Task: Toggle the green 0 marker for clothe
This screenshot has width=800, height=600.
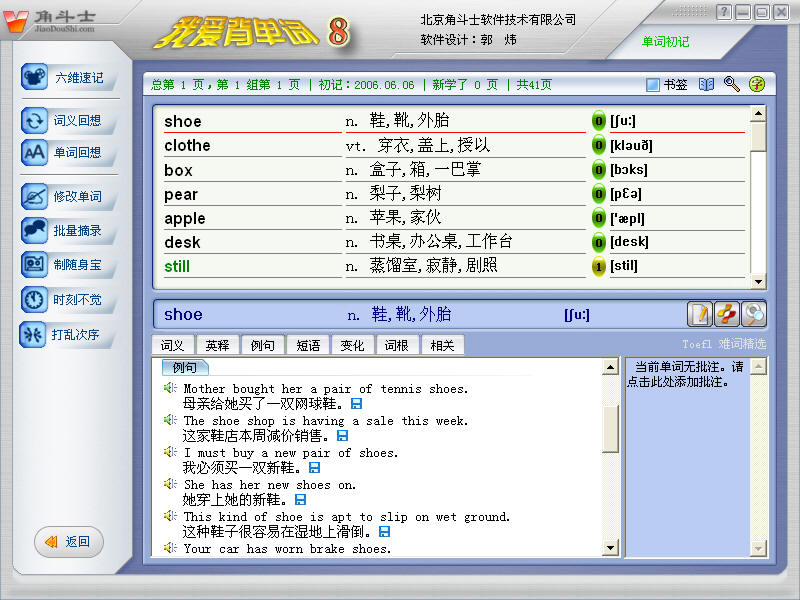Action: (x=598, y=145)
